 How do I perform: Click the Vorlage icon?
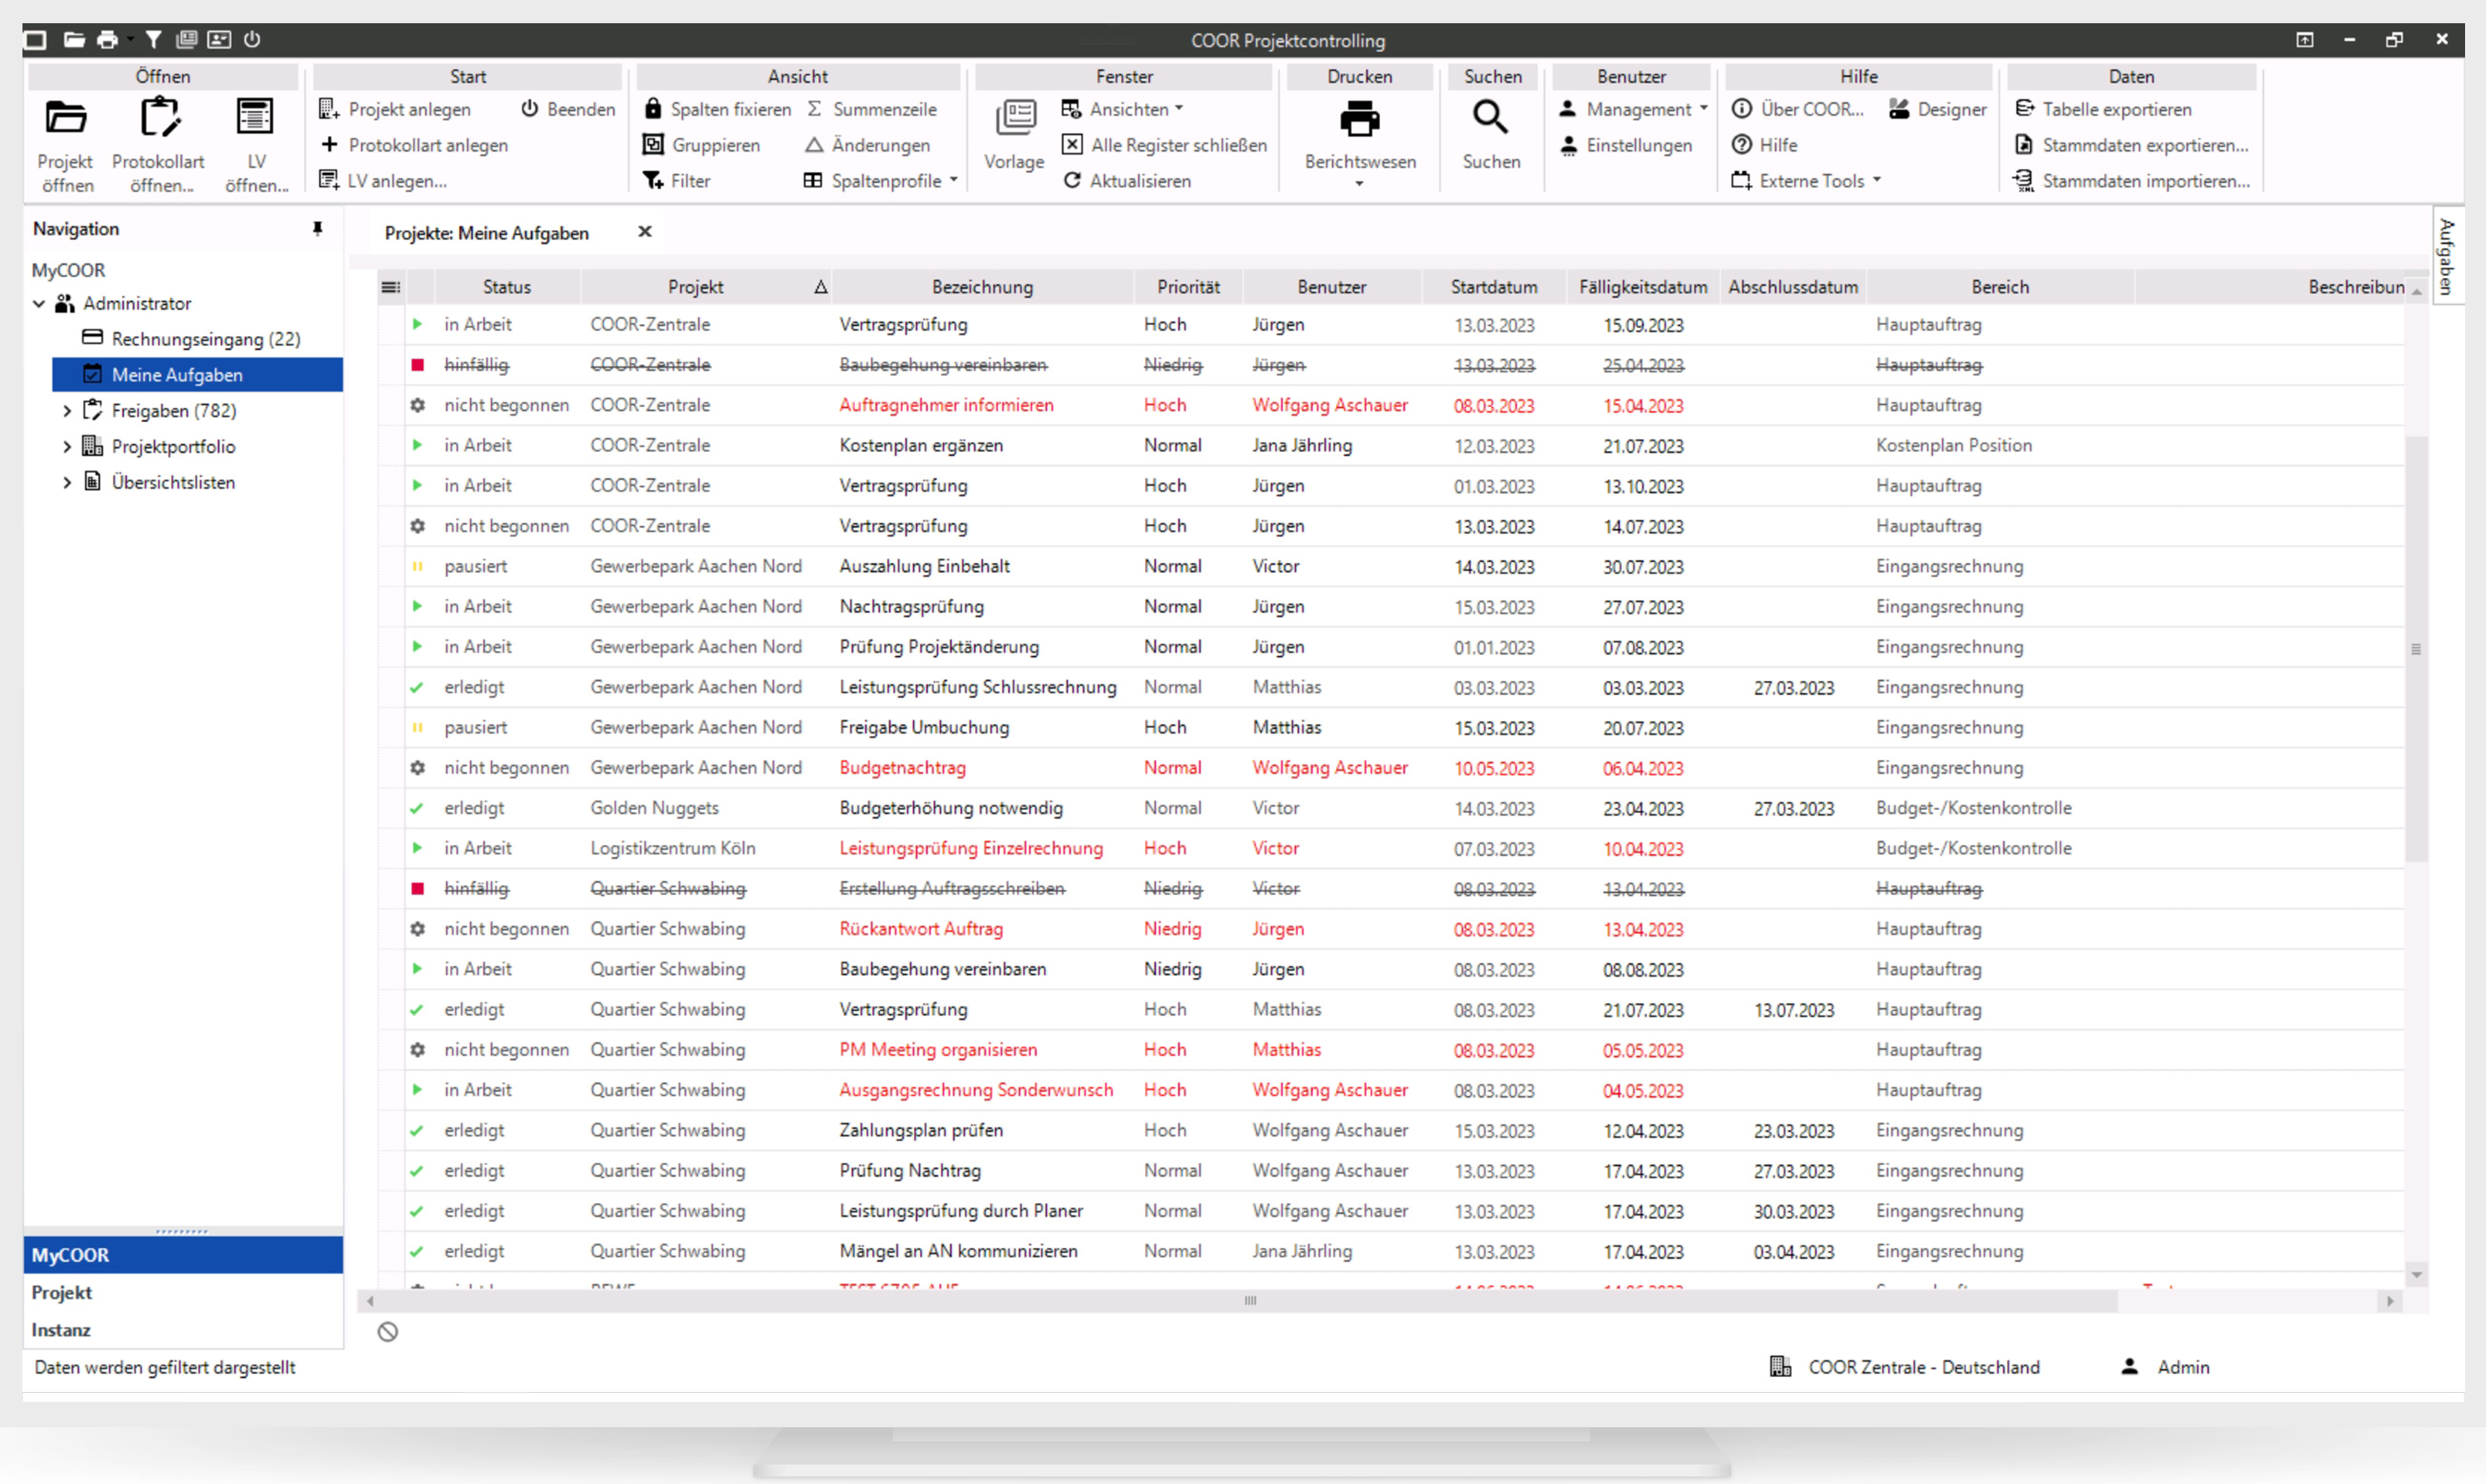pos(1015,118)
